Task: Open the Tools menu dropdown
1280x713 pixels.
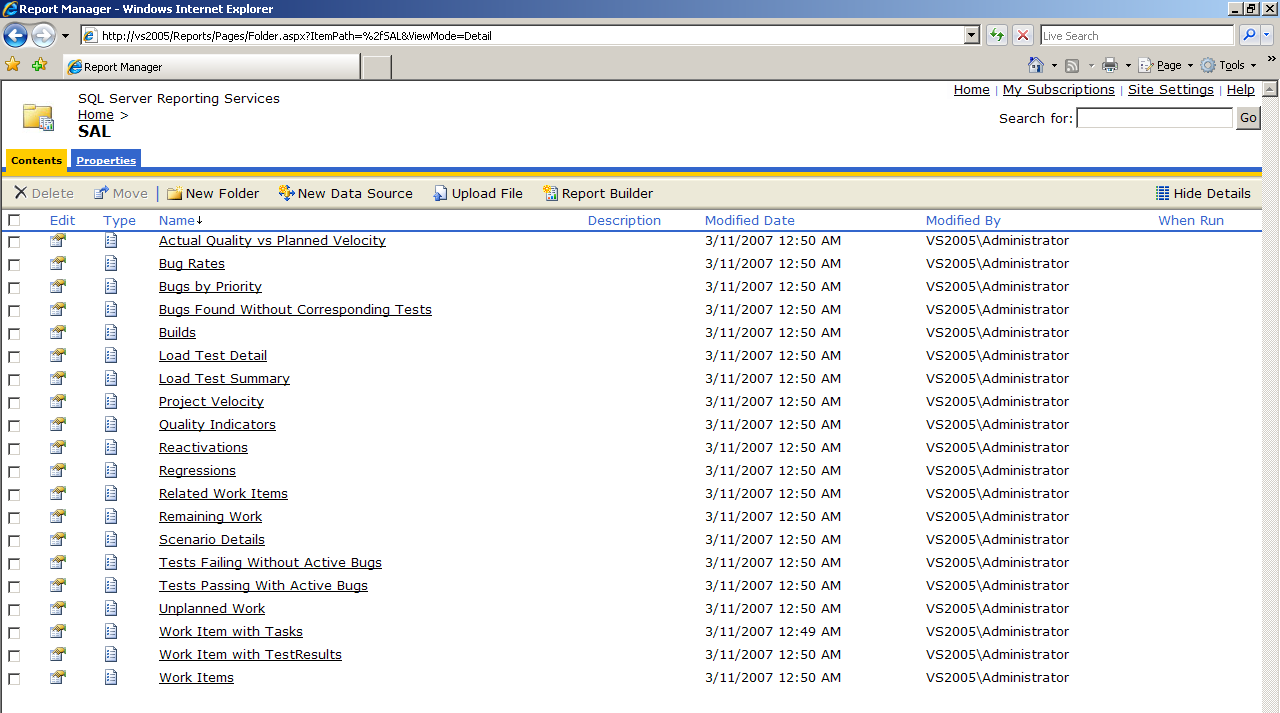Action: coord(1228,65)
